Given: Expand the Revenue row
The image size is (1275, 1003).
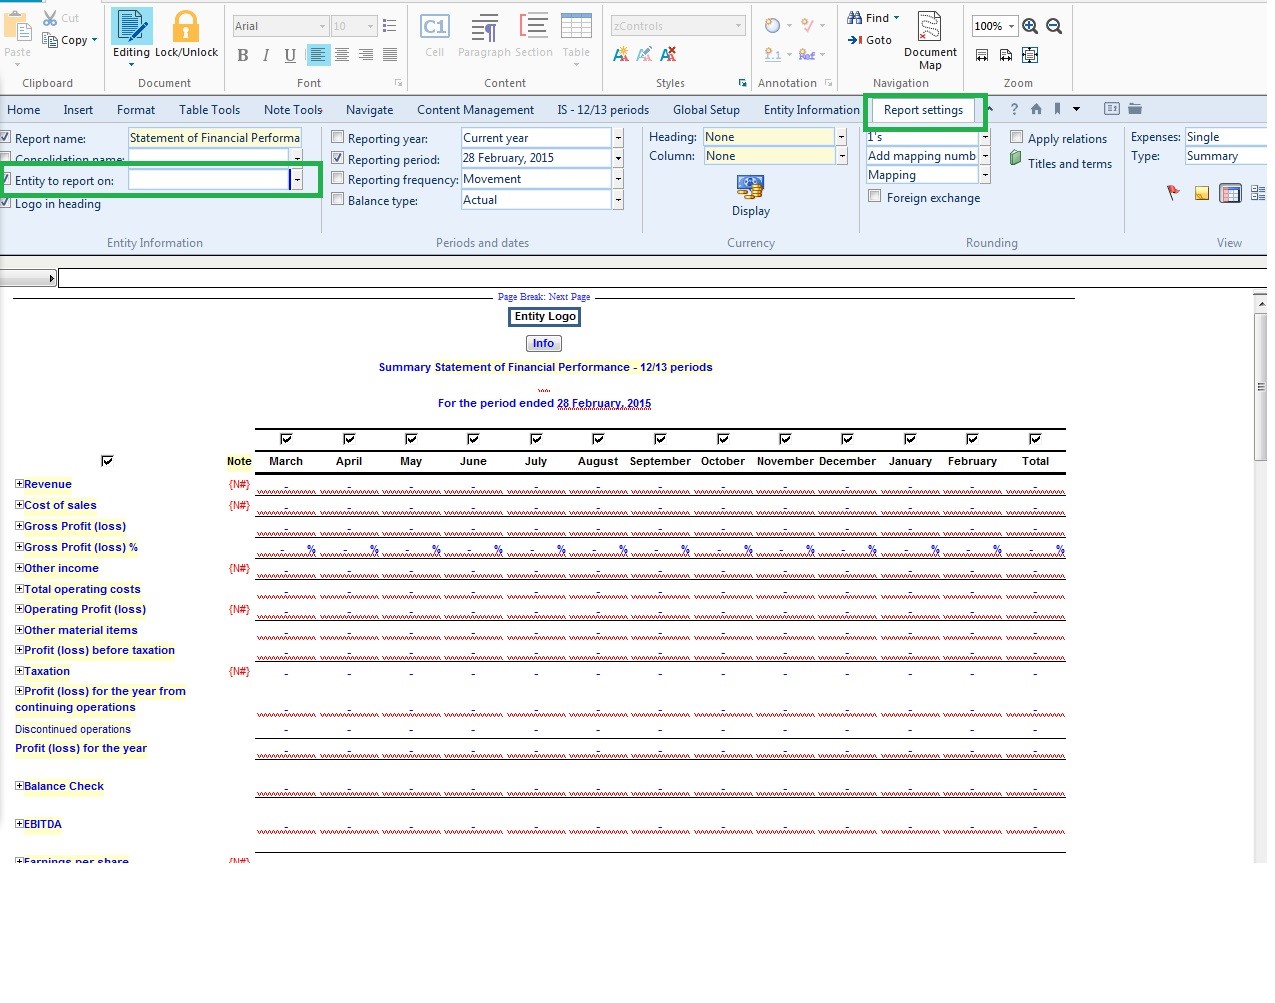Looking at the screenshot, I should coord(19,484).
